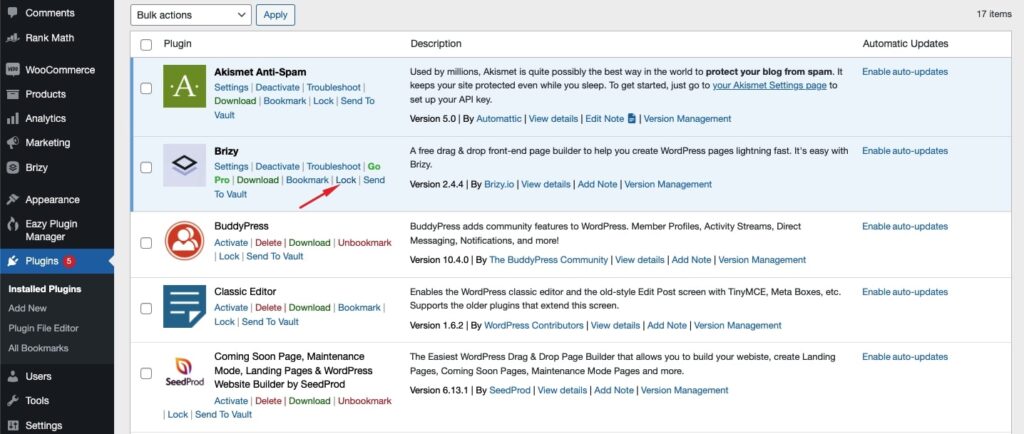
Task: Enable auto-updates for Akismet Anti-Spam
Action: click(x=904, y=72)
